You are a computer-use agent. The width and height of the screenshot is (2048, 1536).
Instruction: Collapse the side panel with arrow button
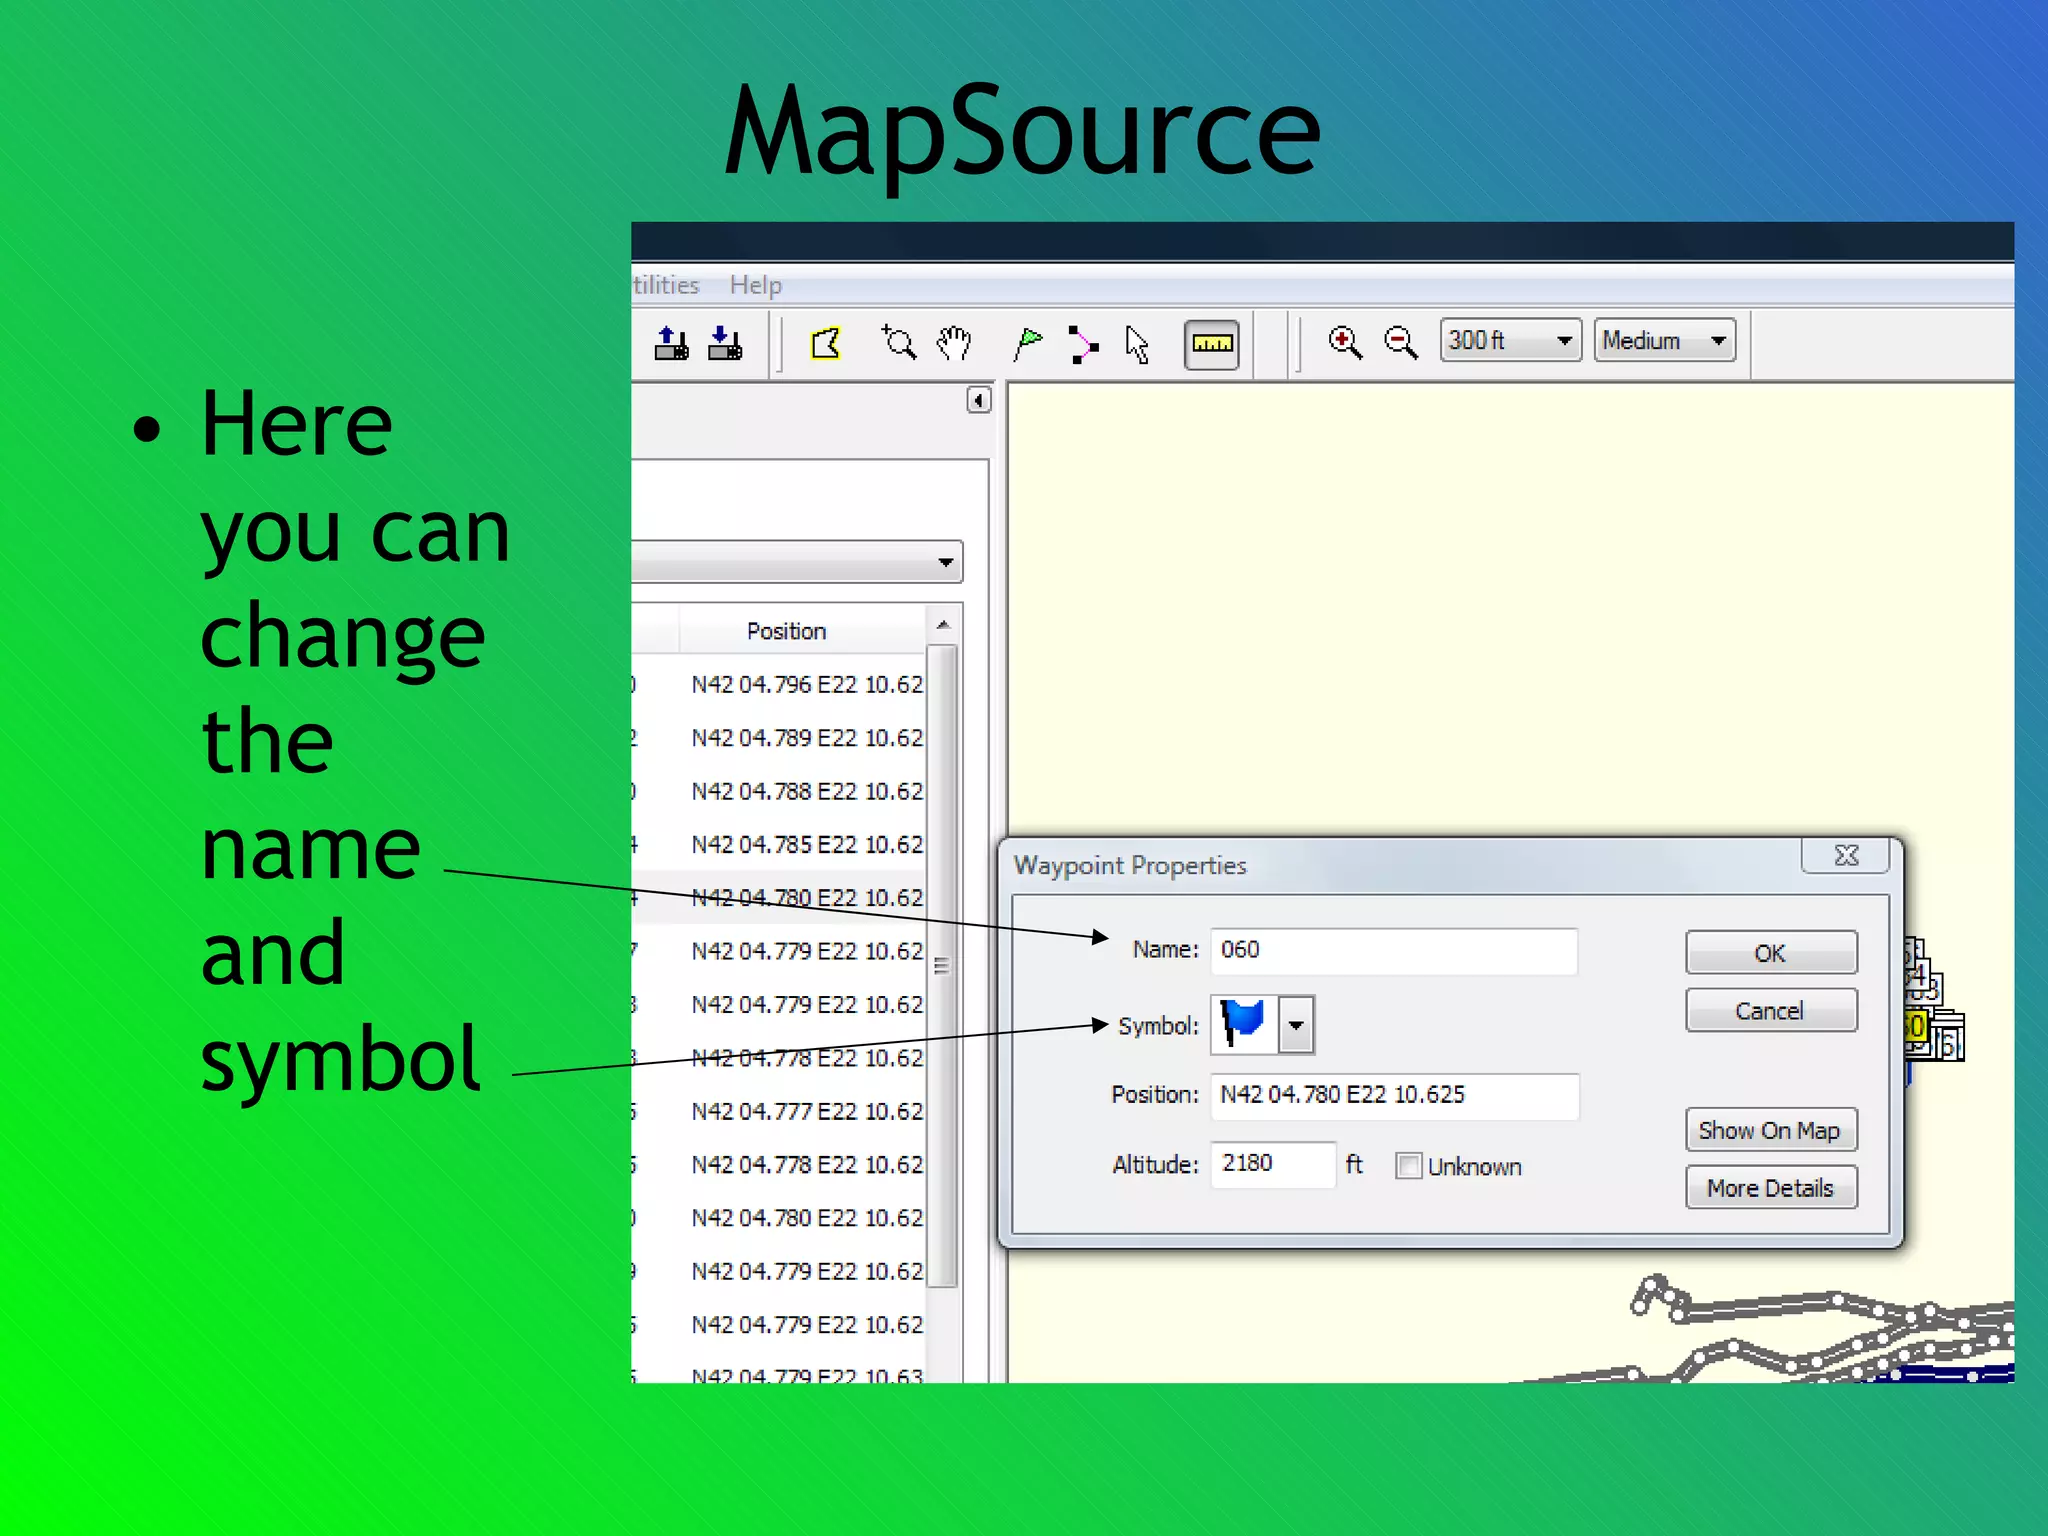(x=979, y=400)
